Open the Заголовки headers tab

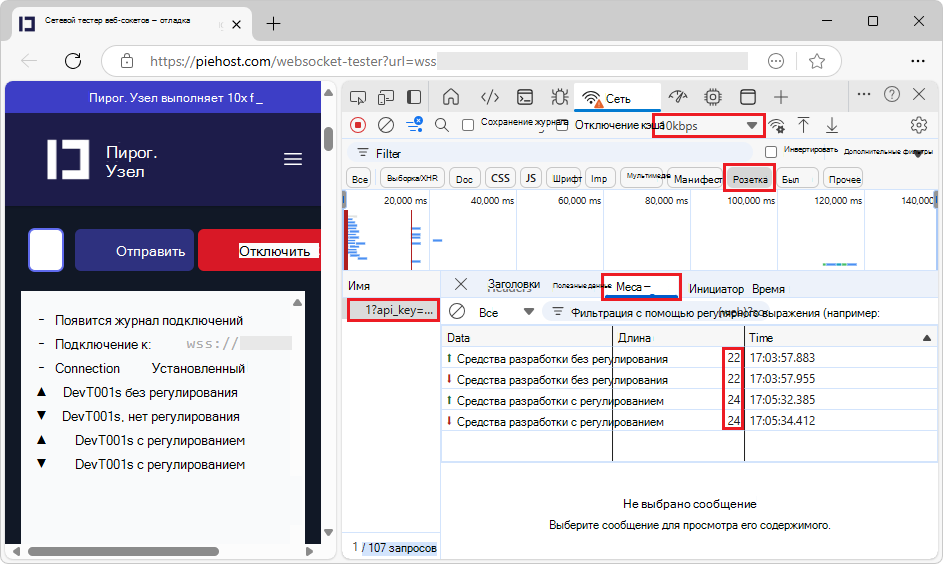513,284
